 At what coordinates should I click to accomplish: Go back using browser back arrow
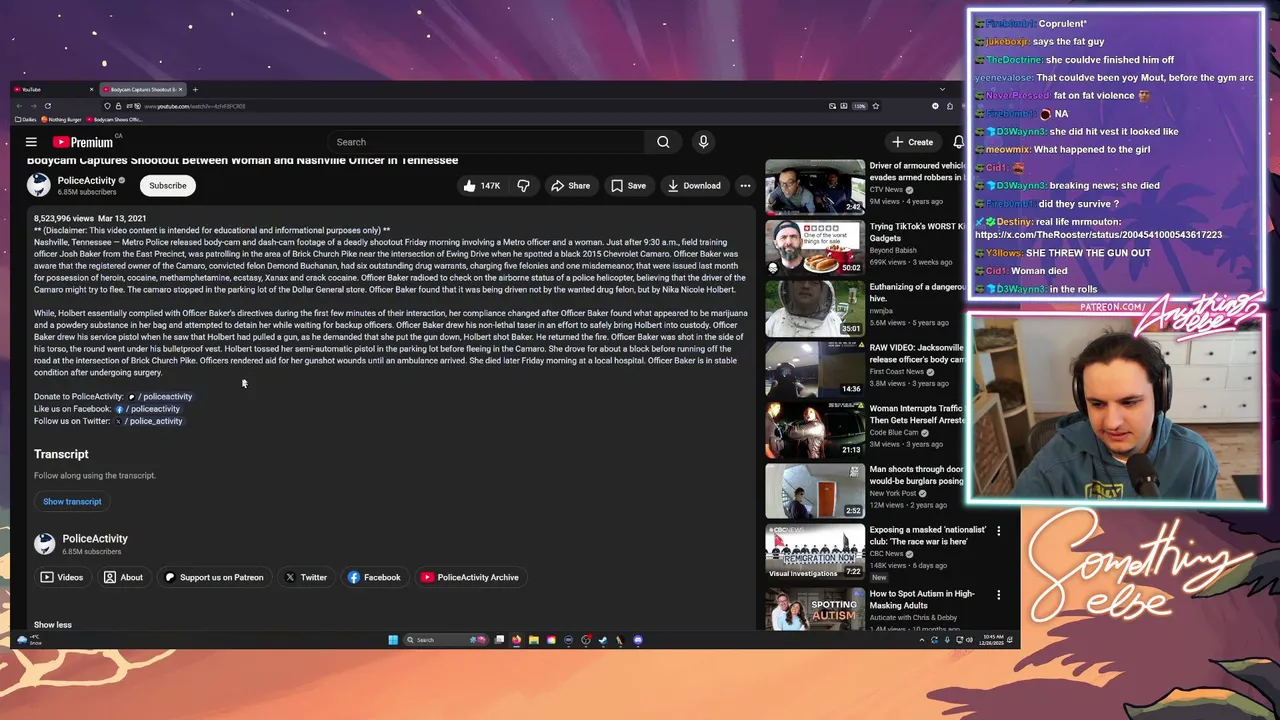(19, 106)
